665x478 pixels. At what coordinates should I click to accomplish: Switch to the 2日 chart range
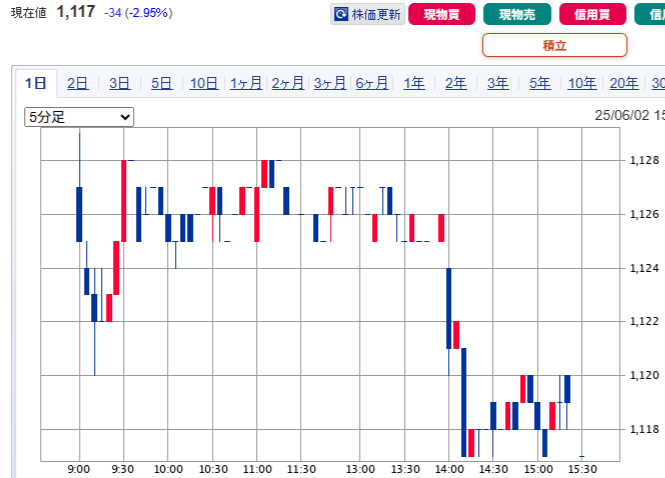[x=78, y=83]
